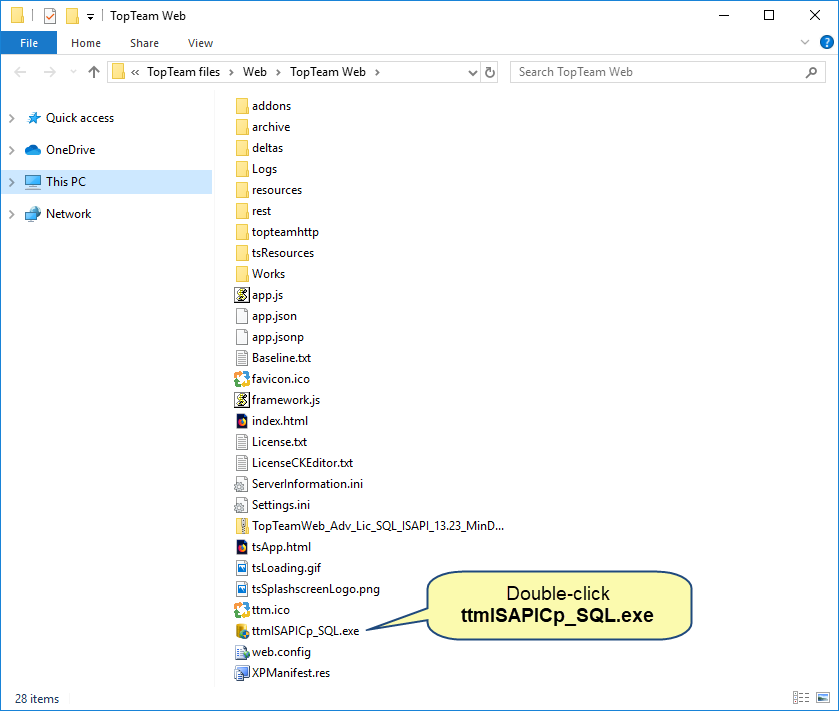This screenshot has height=711, width=839.
Task: Switch to the View ribbon tab
Action: click(x=201, y=43)
